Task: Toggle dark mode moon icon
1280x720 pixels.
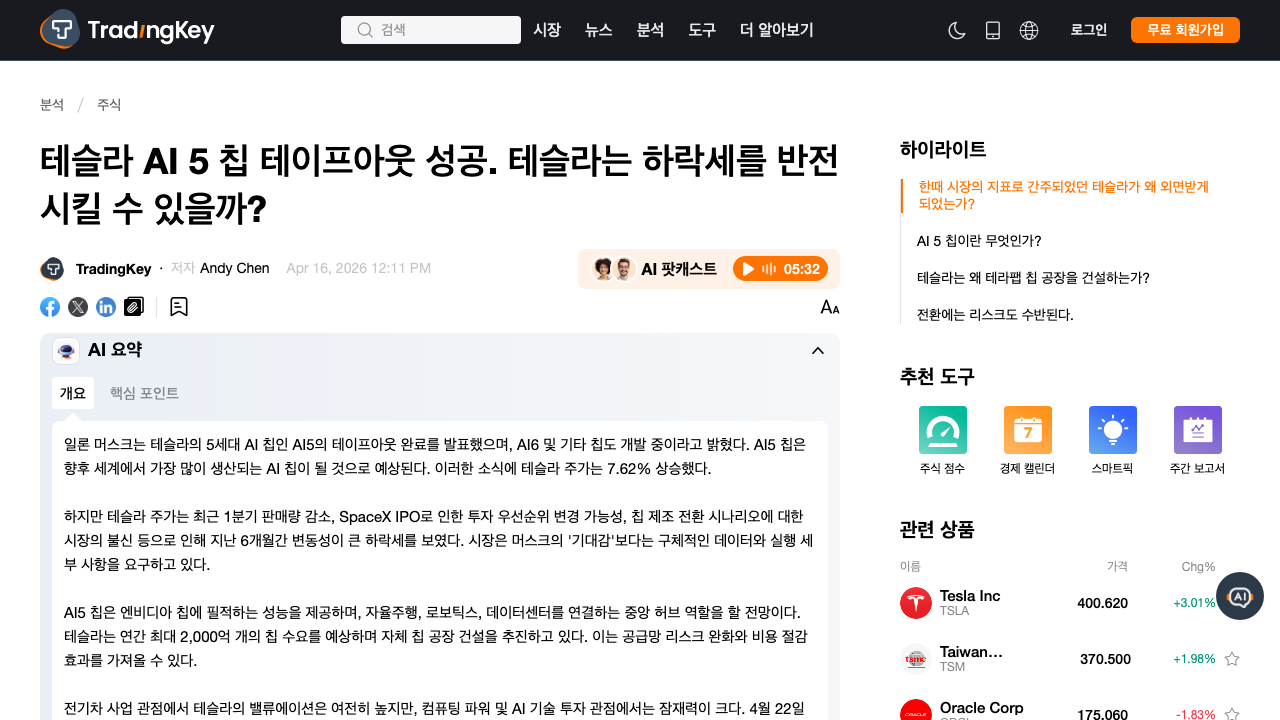Action: 956,30
